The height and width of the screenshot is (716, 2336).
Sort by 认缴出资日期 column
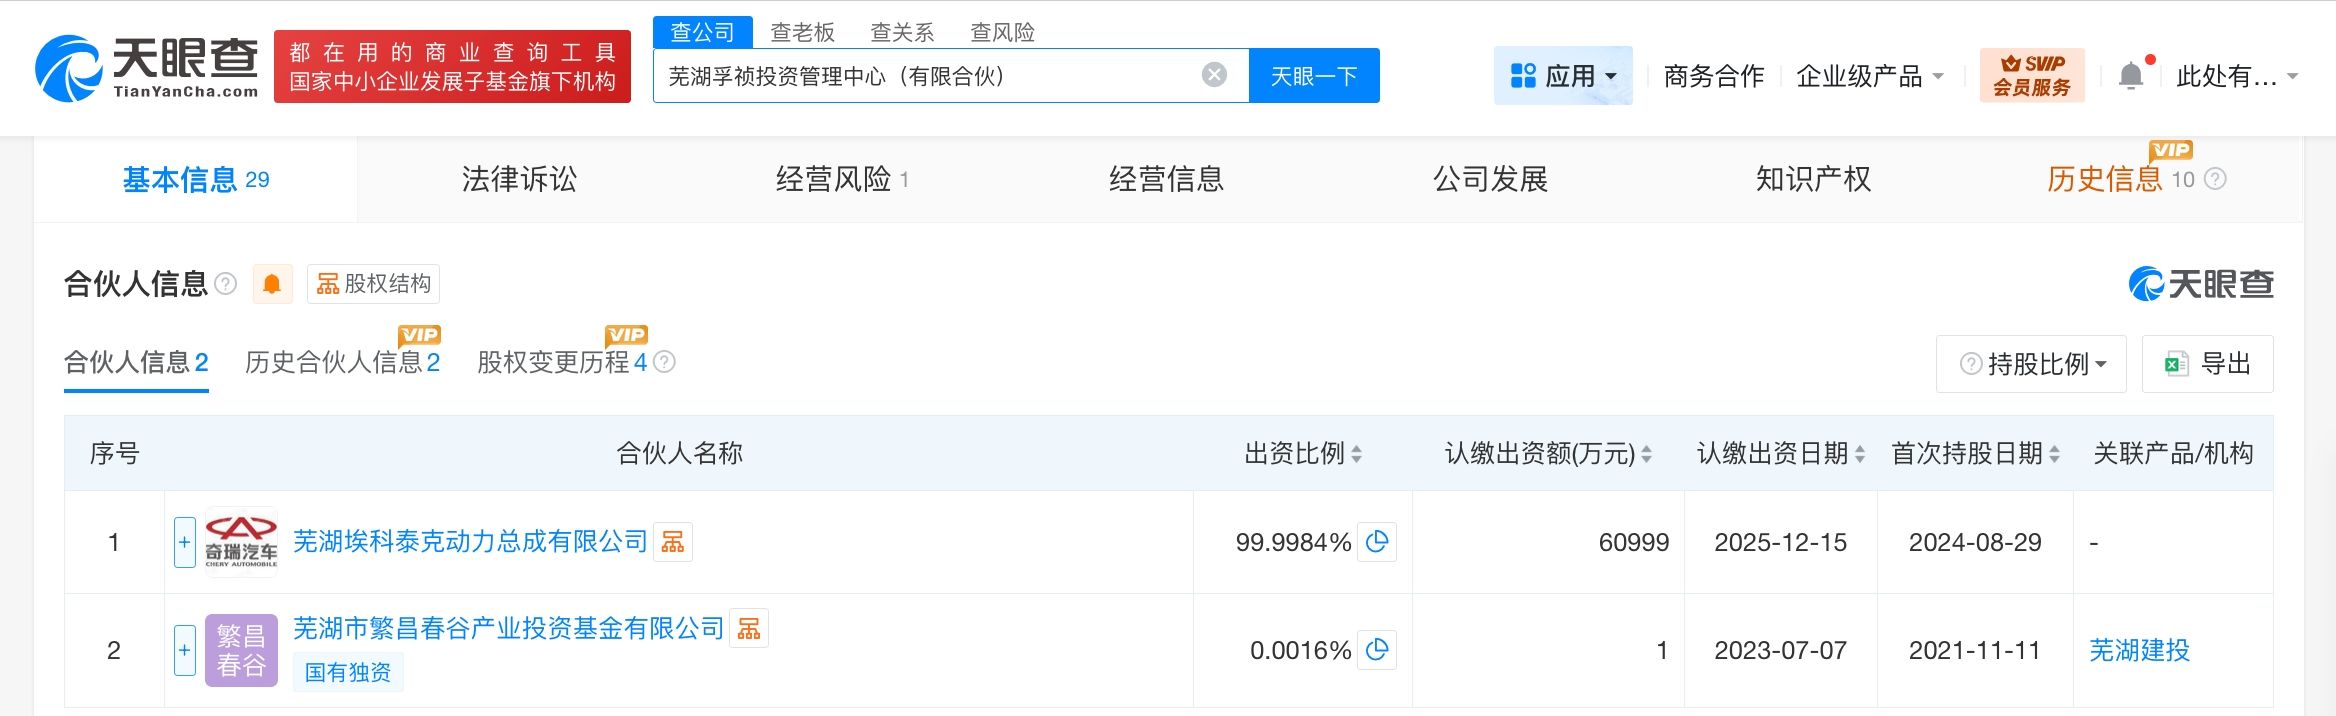pos(1859,454)
